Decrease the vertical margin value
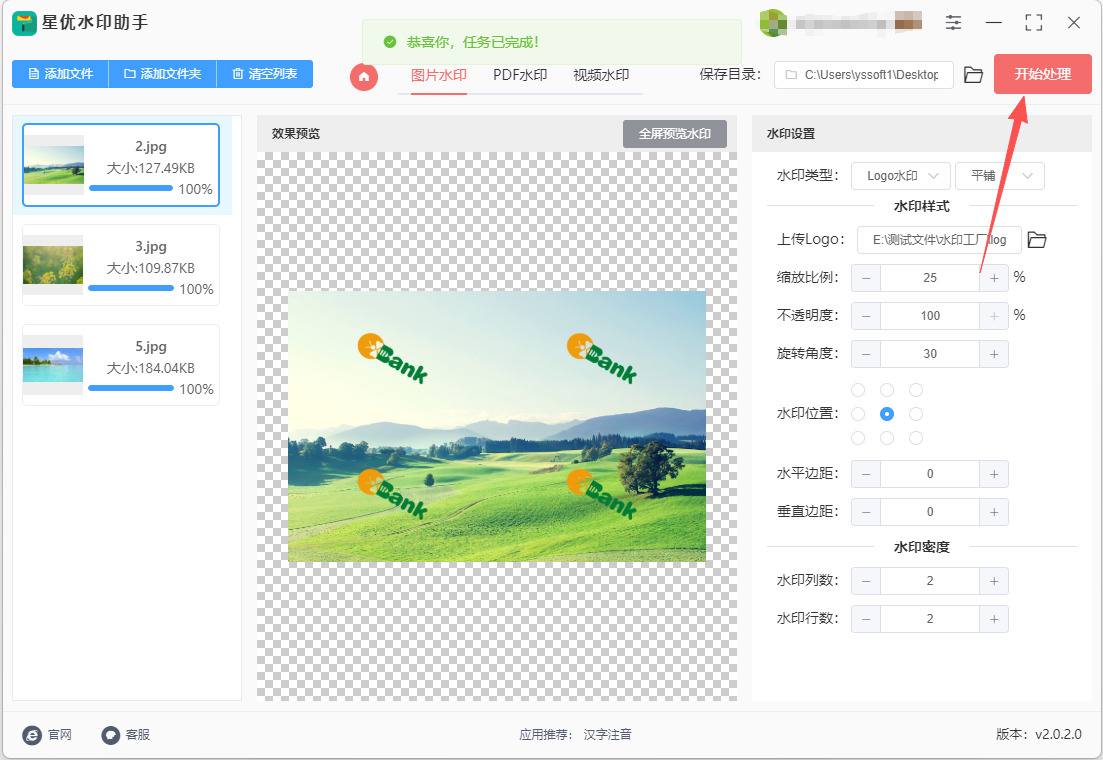The image size is (1103, 760). tap(866, 512)
